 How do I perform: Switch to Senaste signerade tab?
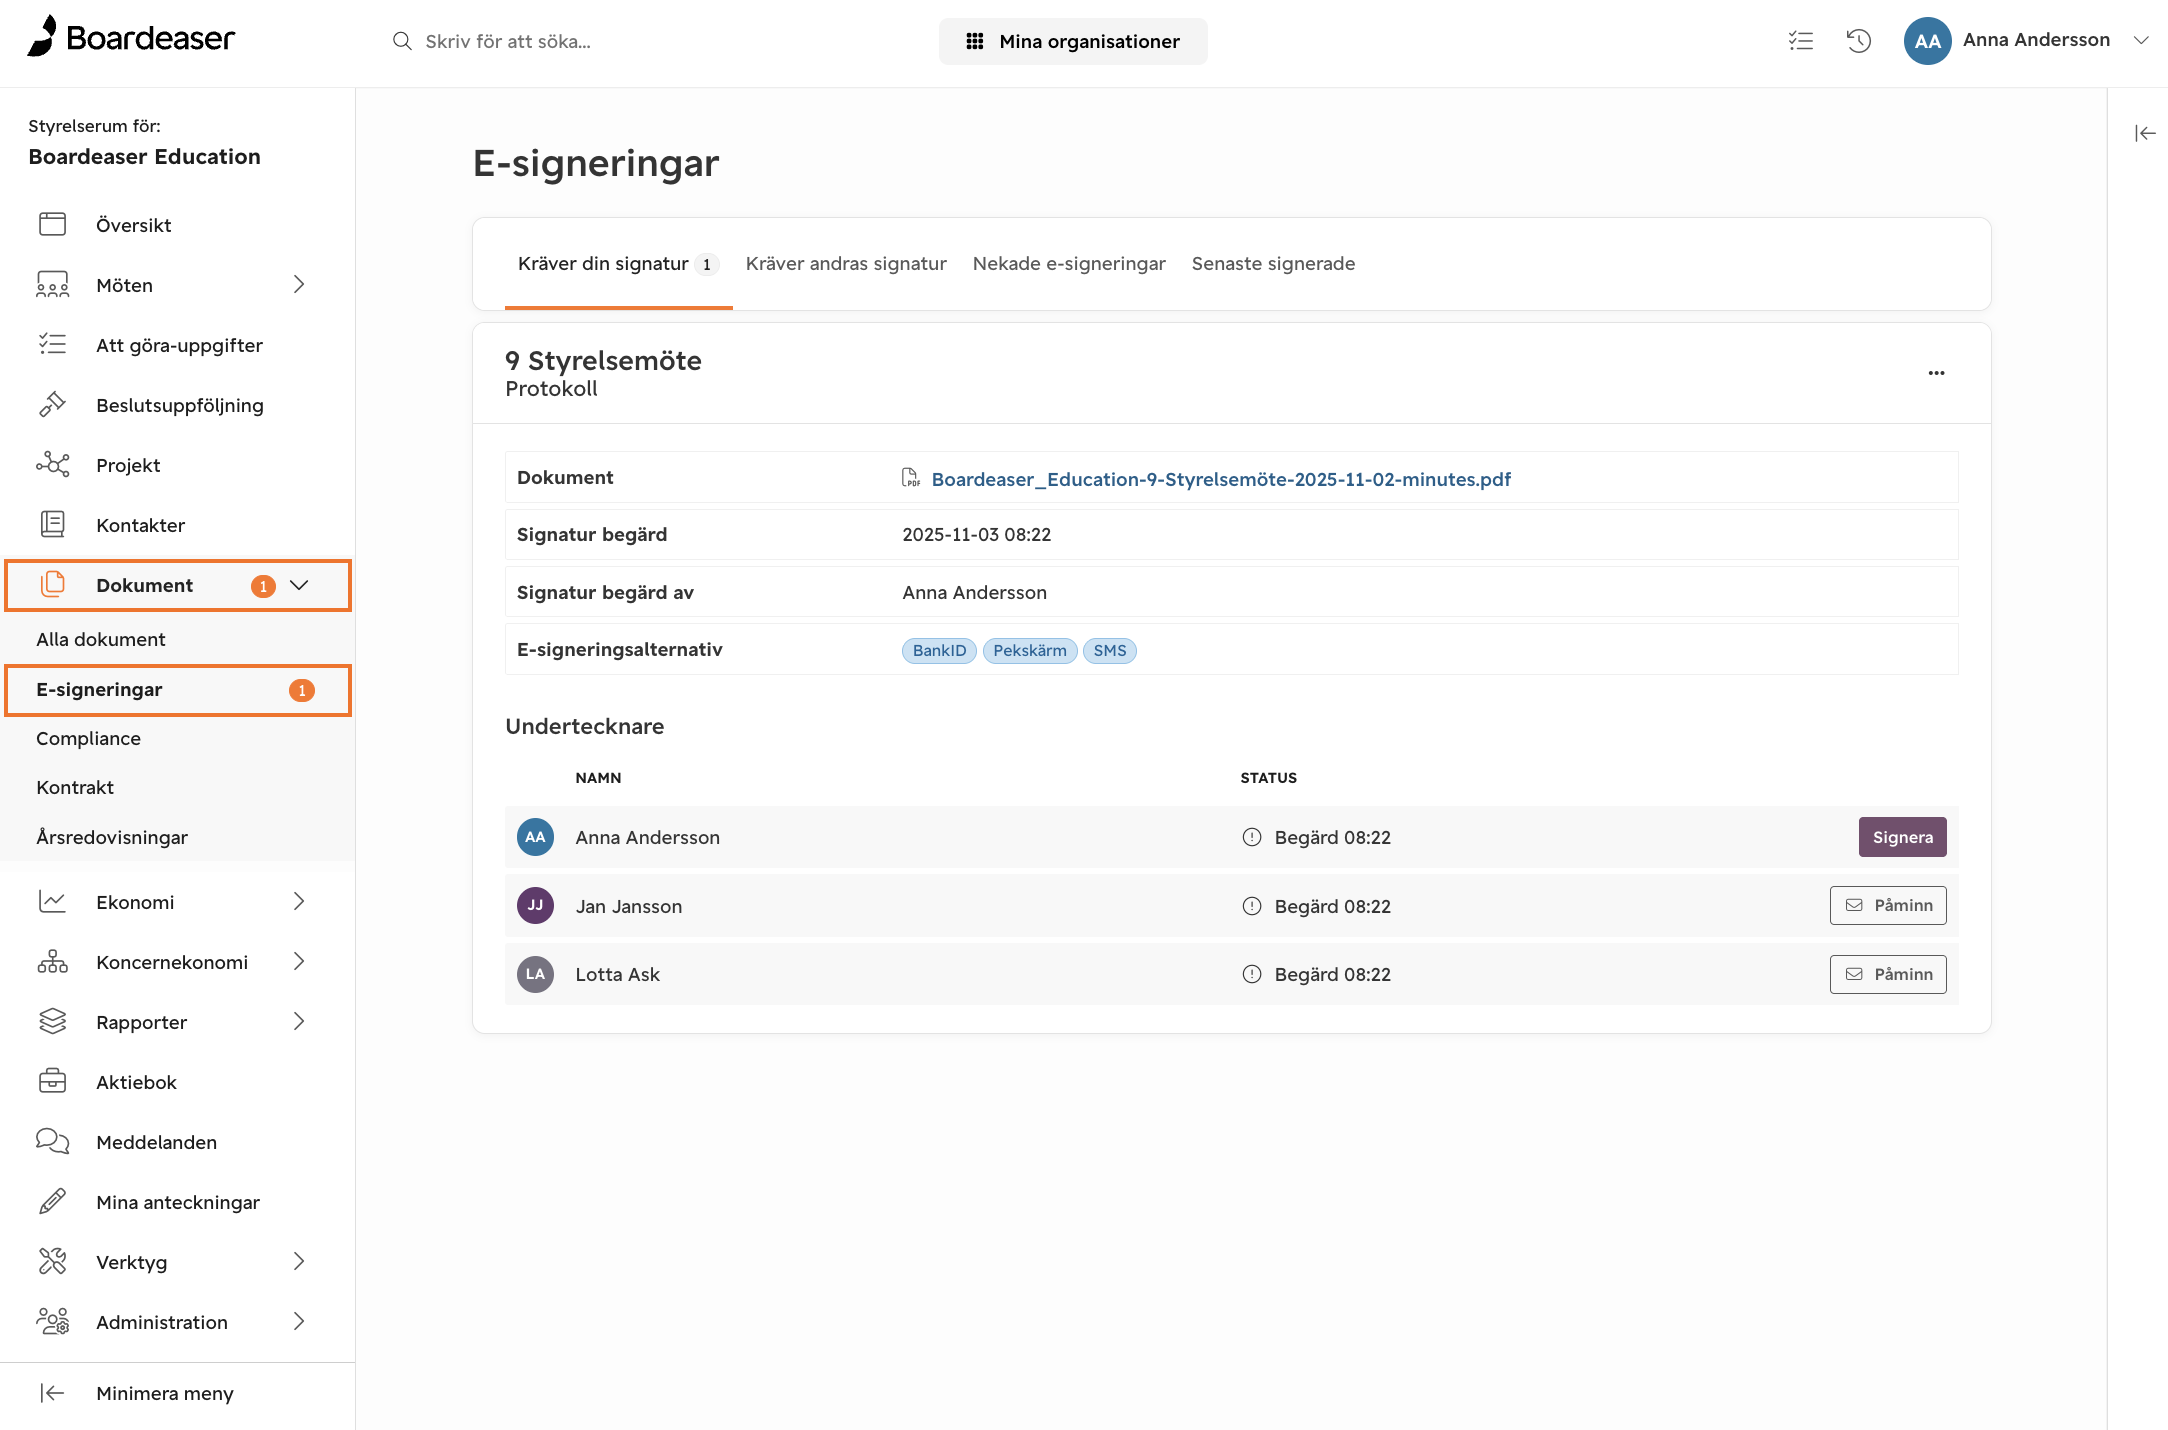[x=1274, y=264]
